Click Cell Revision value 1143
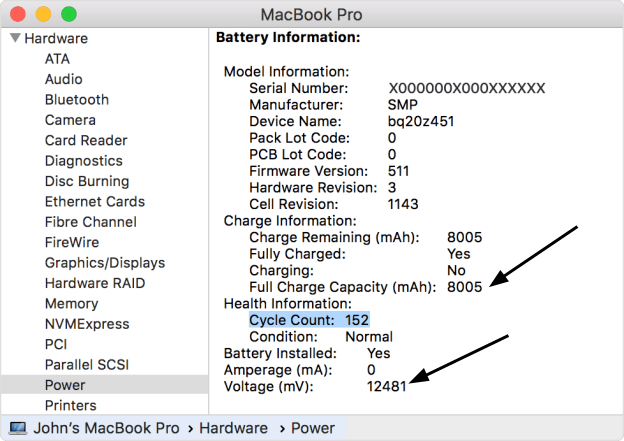The height and width of the screenshot is (441, 624). [403, 204]
